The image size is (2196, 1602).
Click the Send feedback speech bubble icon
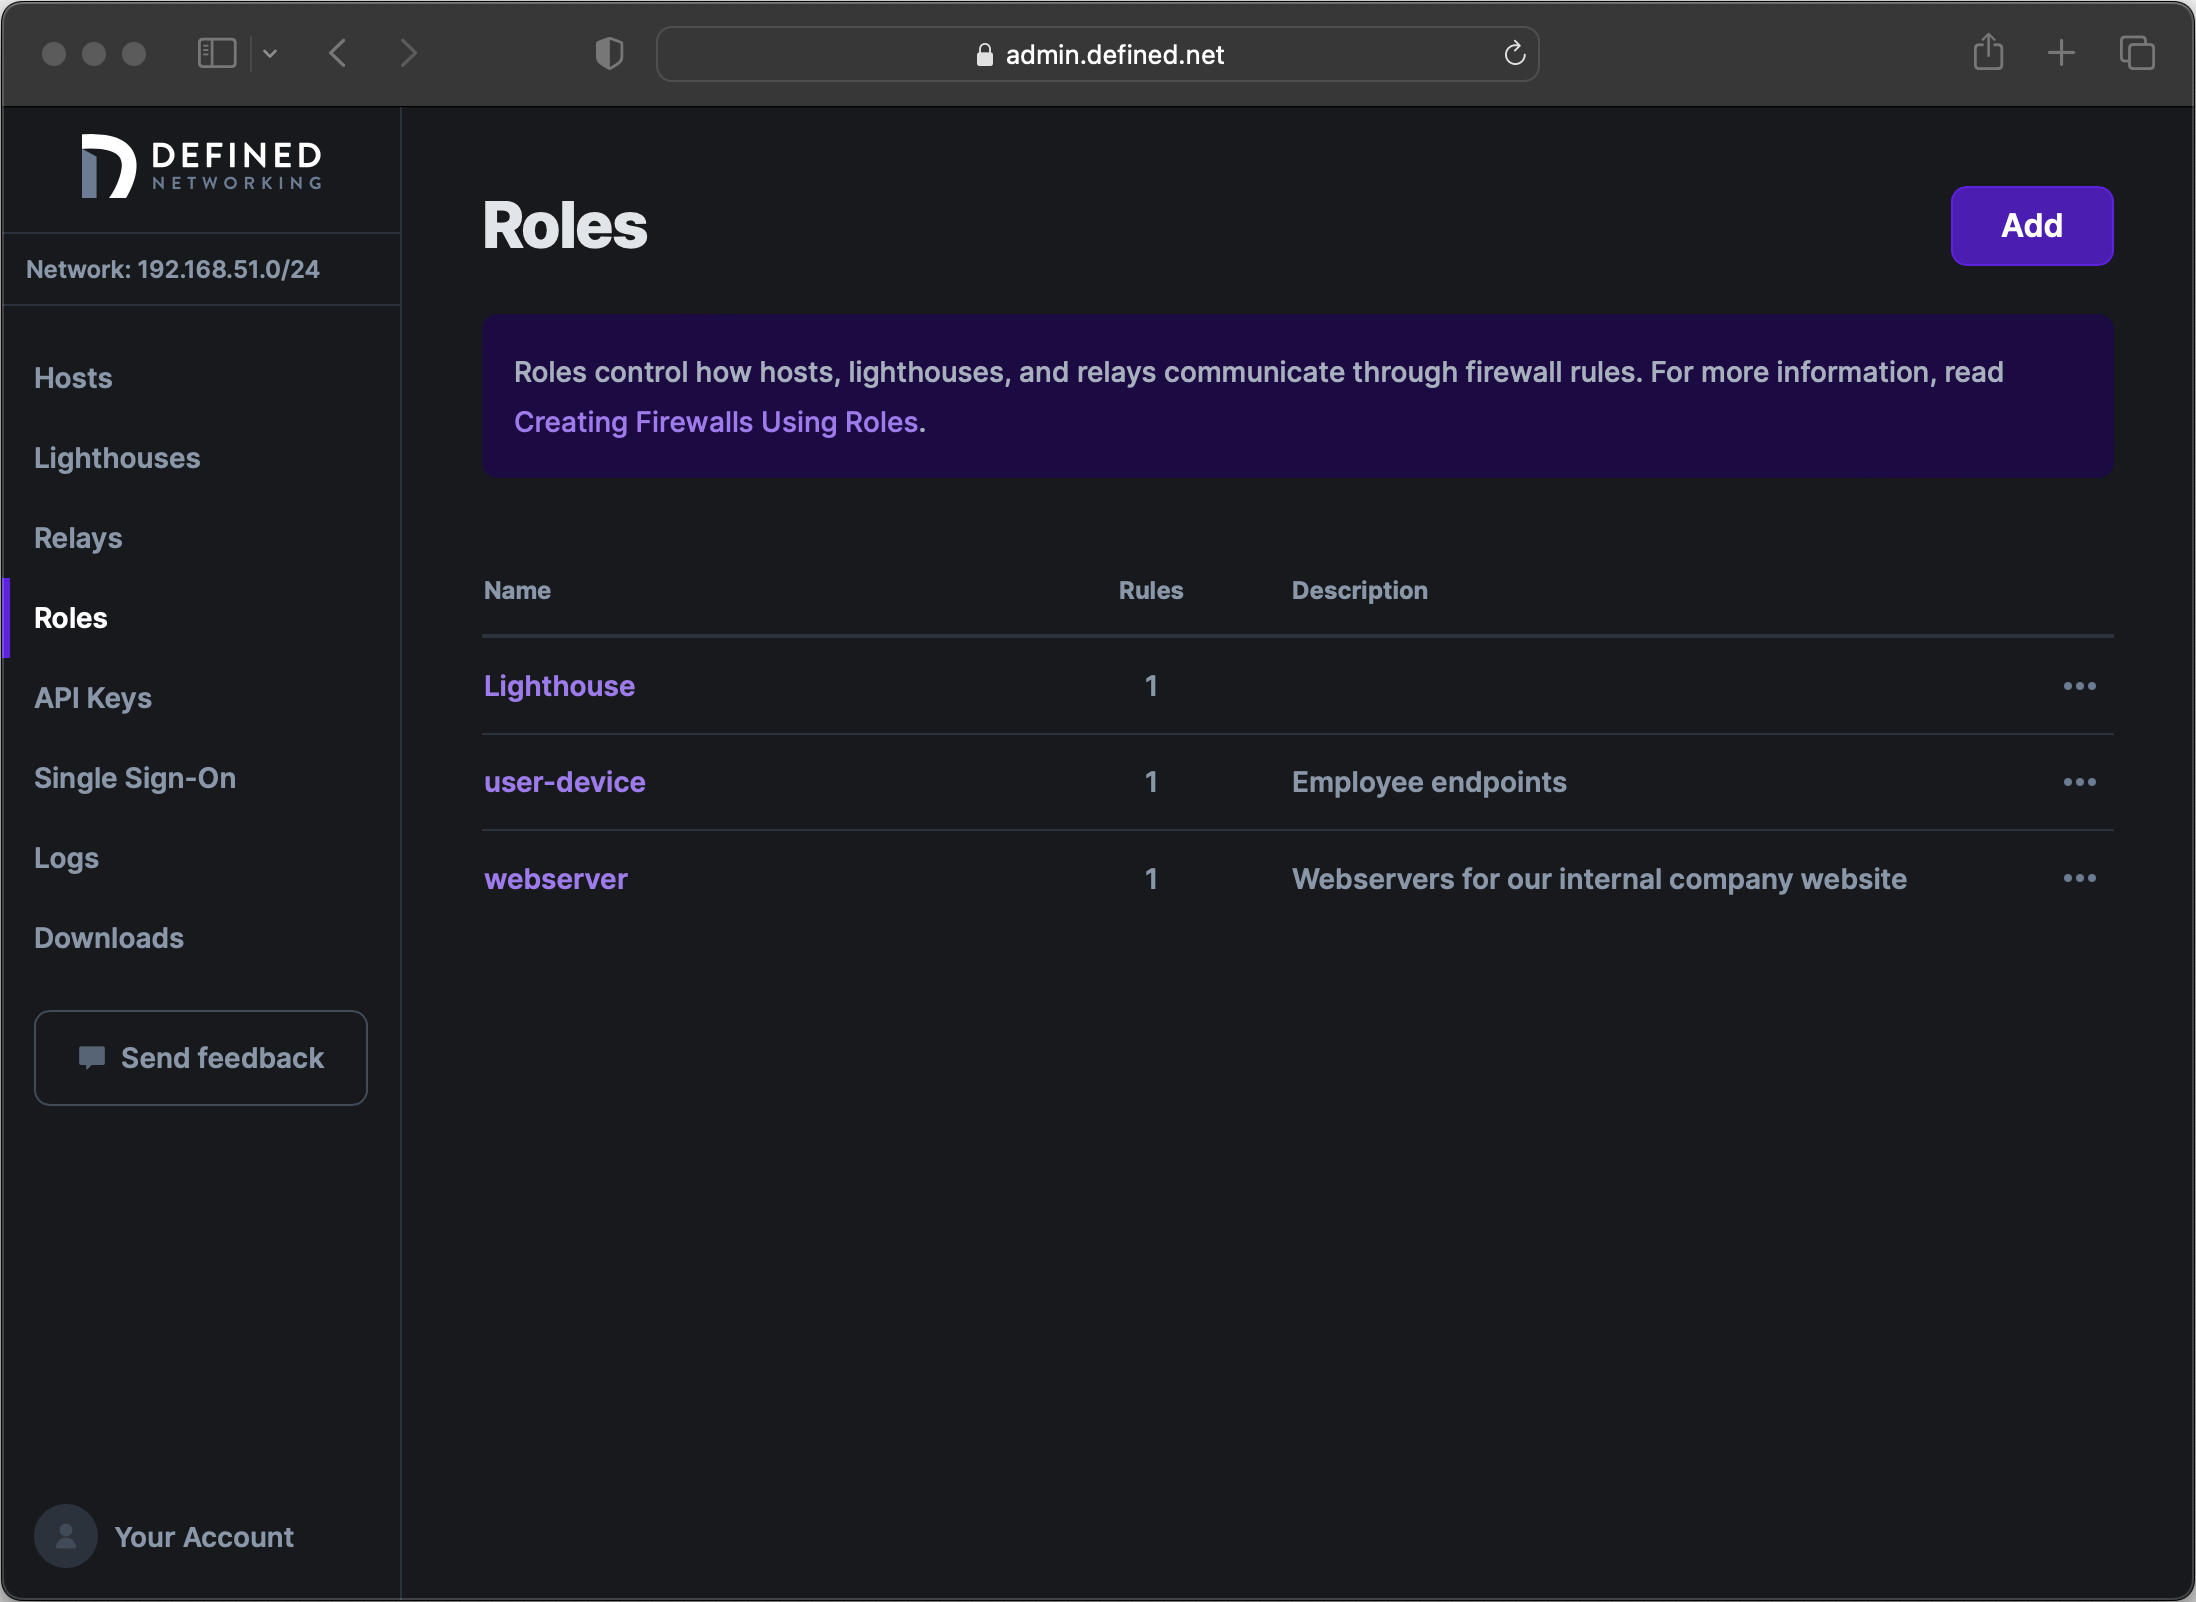pos(92,1058)
